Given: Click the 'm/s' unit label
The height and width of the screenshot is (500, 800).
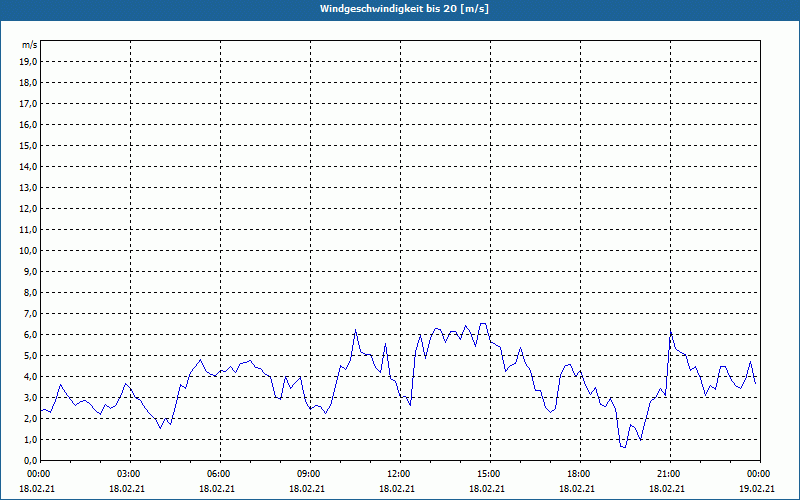Looking at the screenshot, I should [30, 45].
